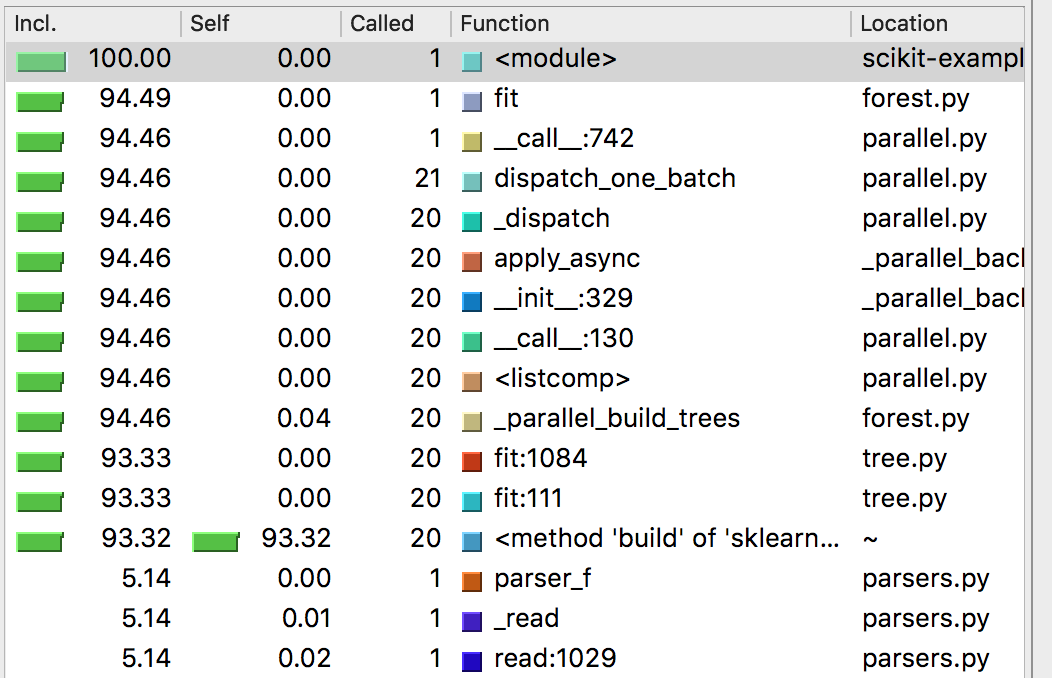Click the orange icon beside parser_f
This screenshot has height=678, width=1052.
coord(472,581)
